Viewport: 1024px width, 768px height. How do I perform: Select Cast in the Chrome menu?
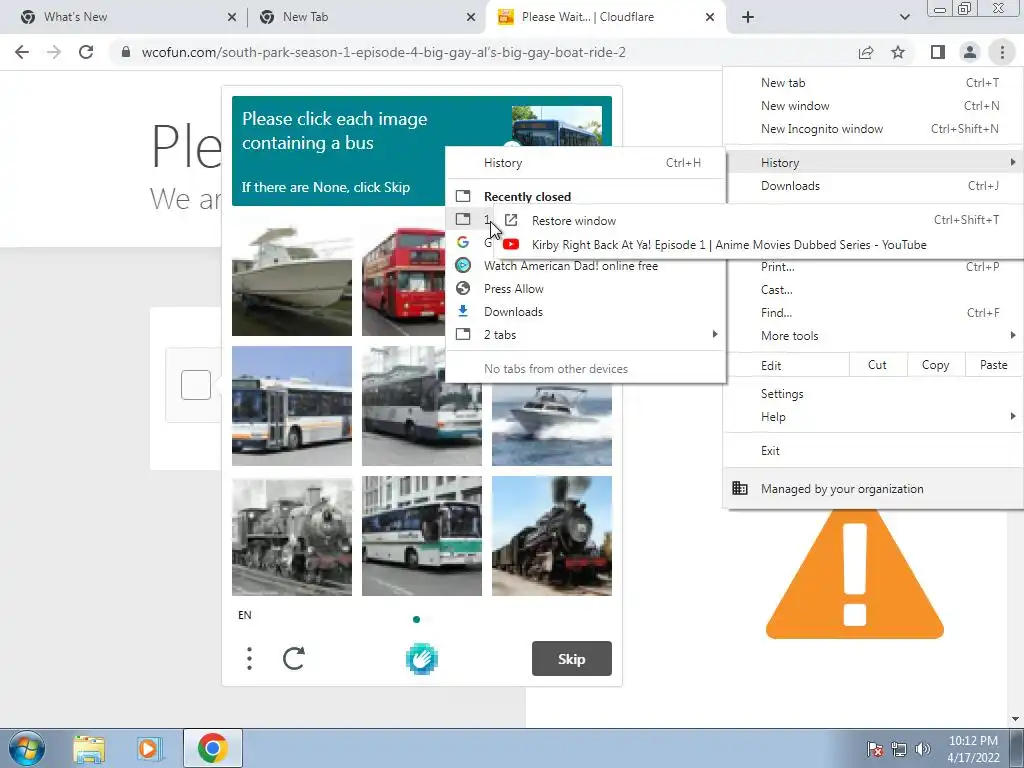tap(873, 290)
